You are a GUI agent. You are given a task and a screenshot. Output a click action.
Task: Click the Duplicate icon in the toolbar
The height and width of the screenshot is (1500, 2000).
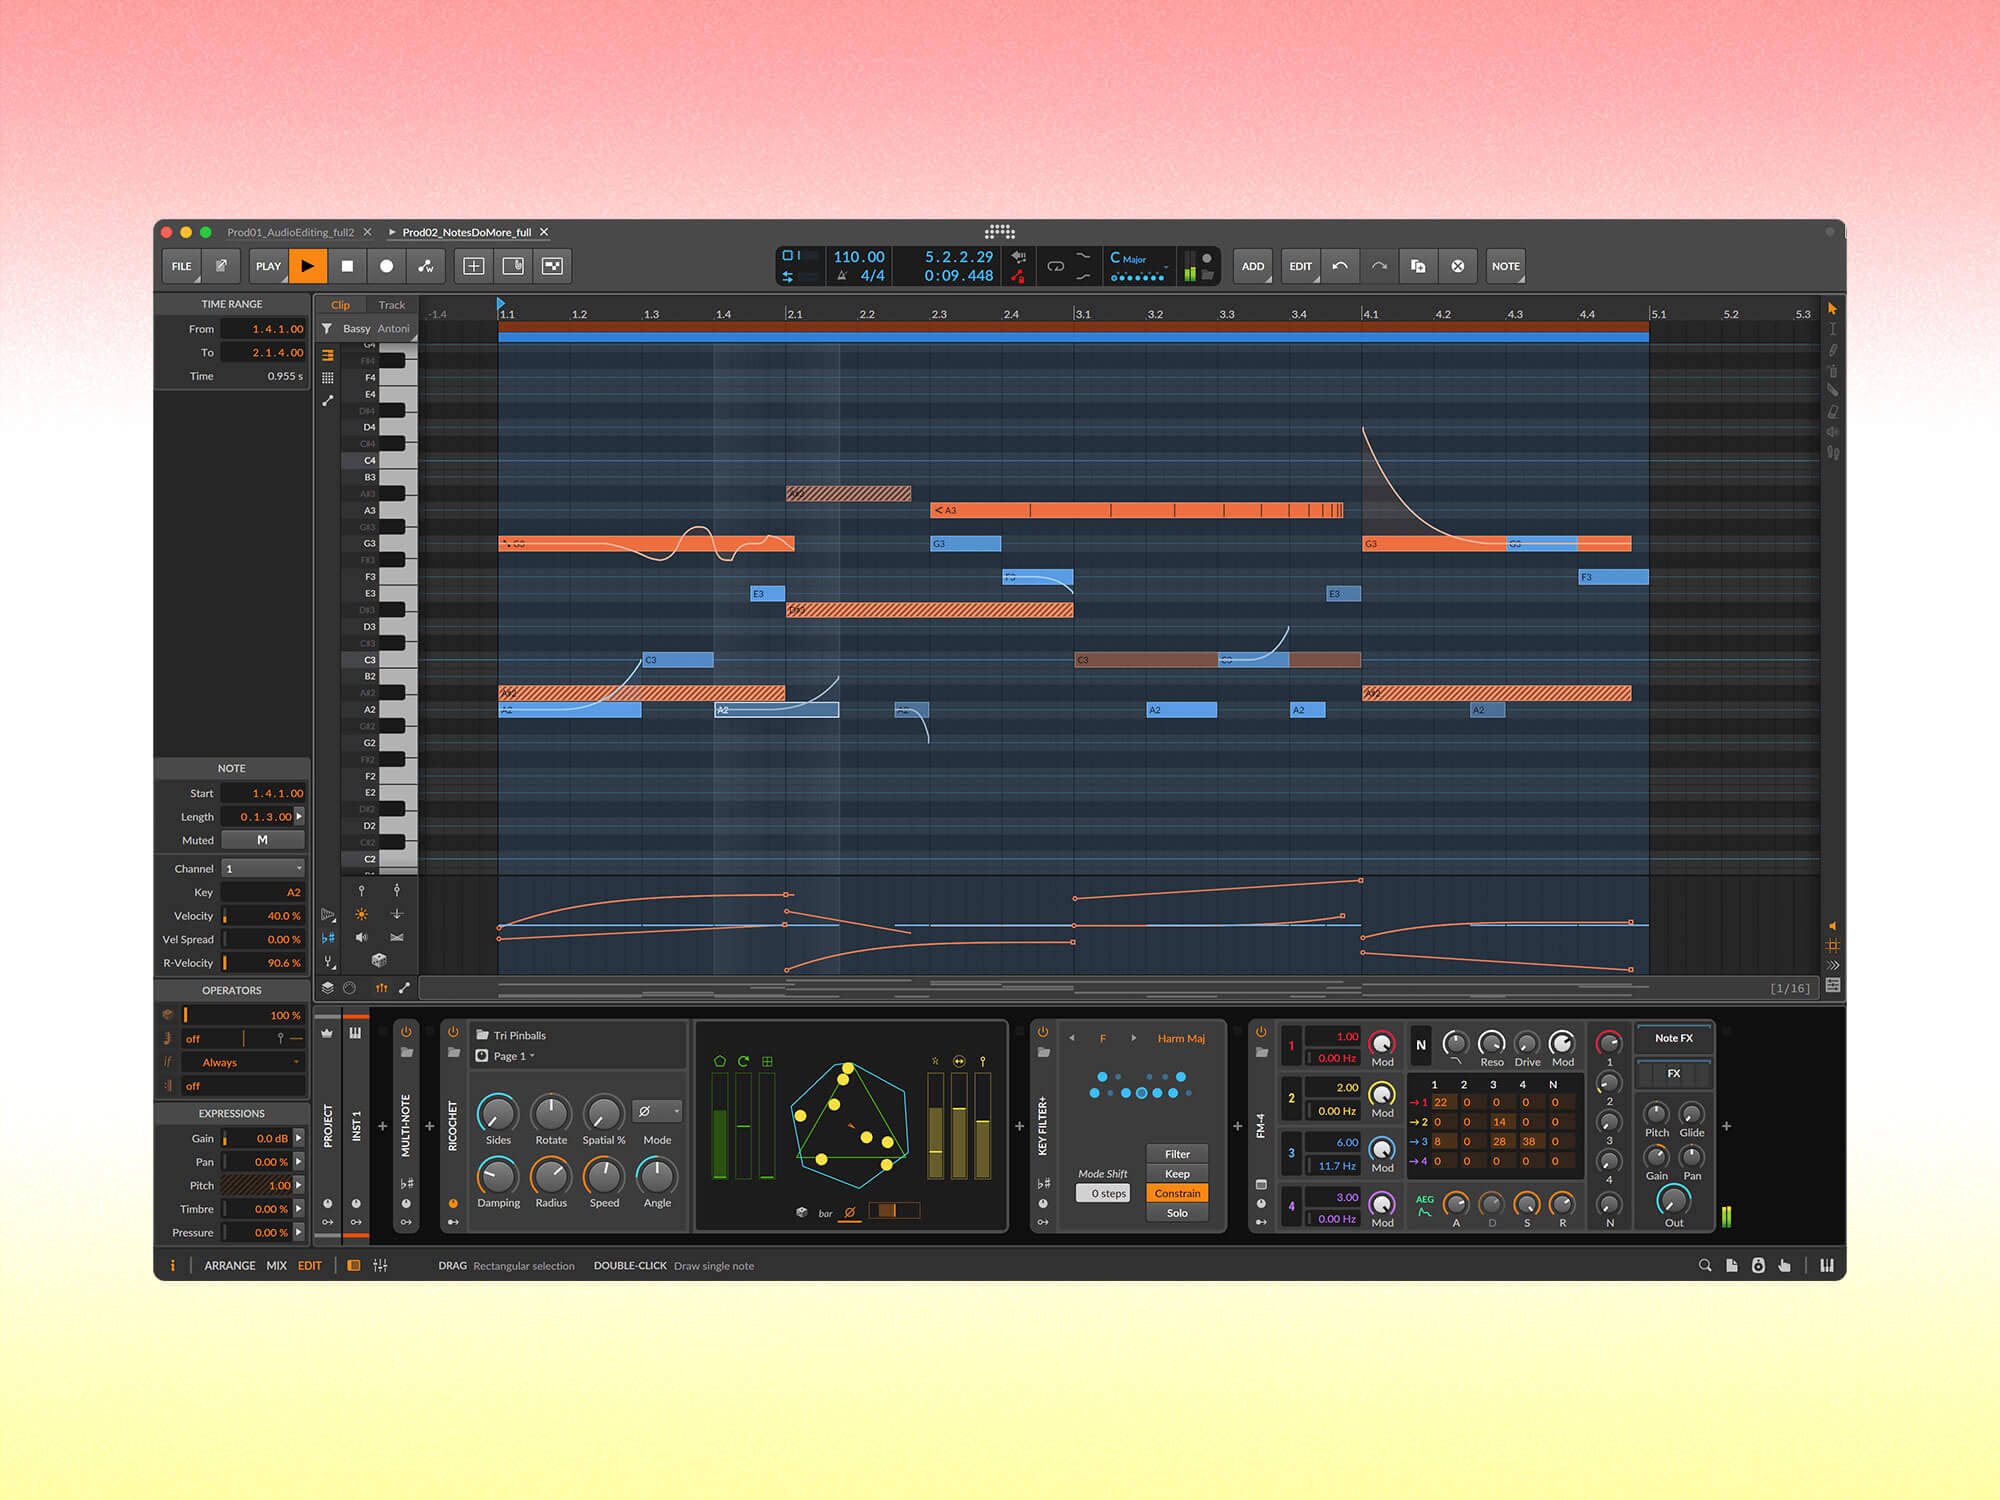[1417, 266]
